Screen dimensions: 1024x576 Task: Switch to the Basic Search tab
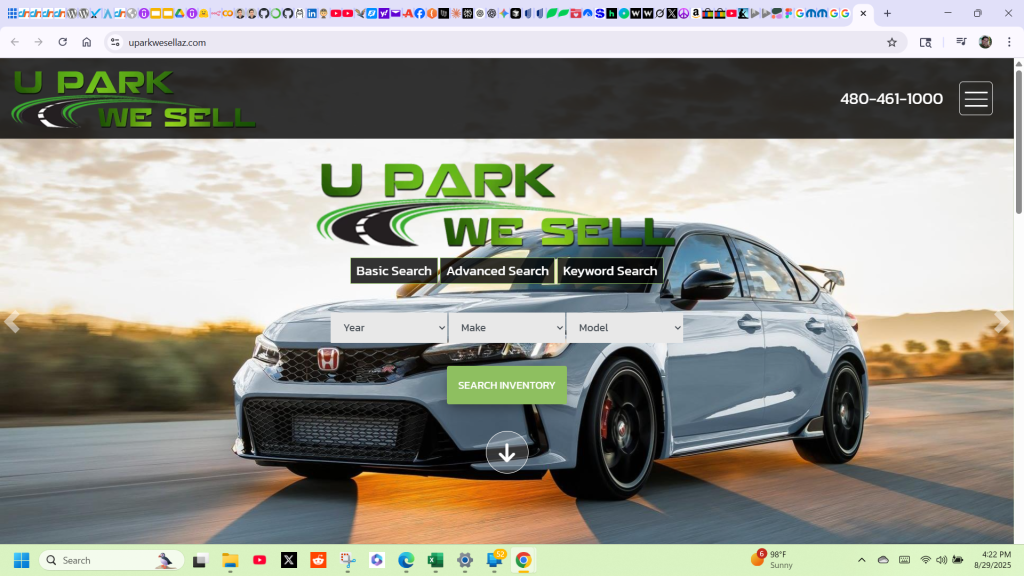(x=394, y=271)
